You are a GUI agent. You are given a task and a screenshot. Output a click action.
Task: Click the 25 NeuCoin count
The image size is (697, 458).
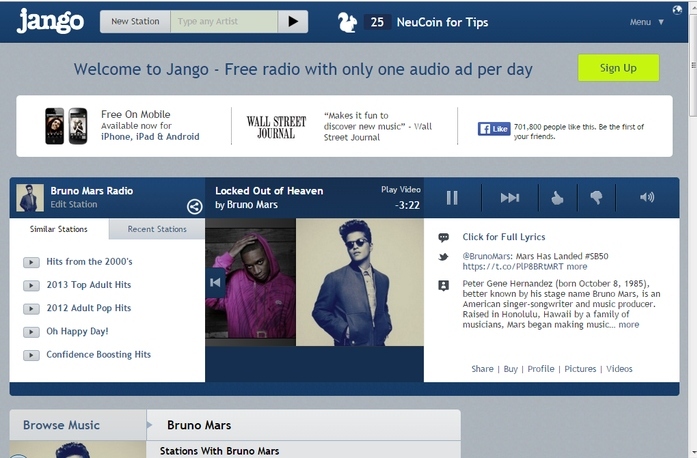(377, 22)
